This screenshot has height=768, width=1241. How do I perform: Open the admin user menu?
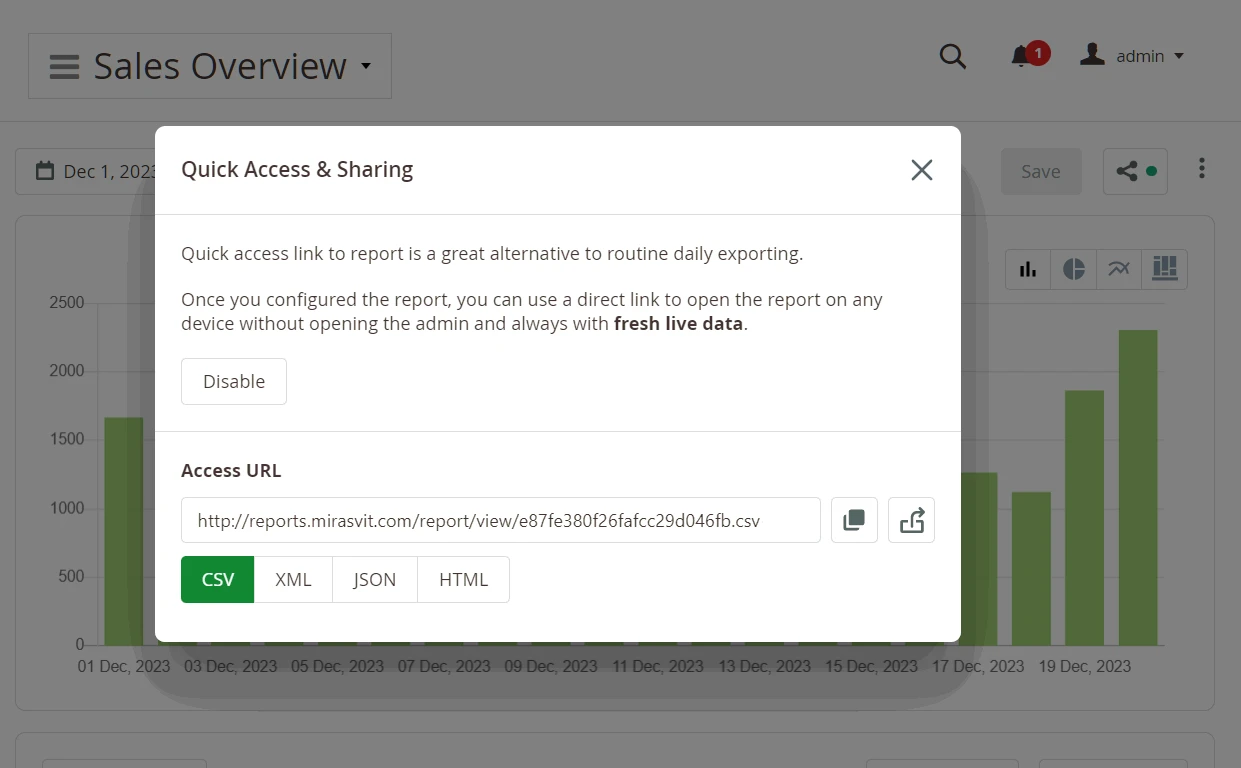tap(1133, 56)
